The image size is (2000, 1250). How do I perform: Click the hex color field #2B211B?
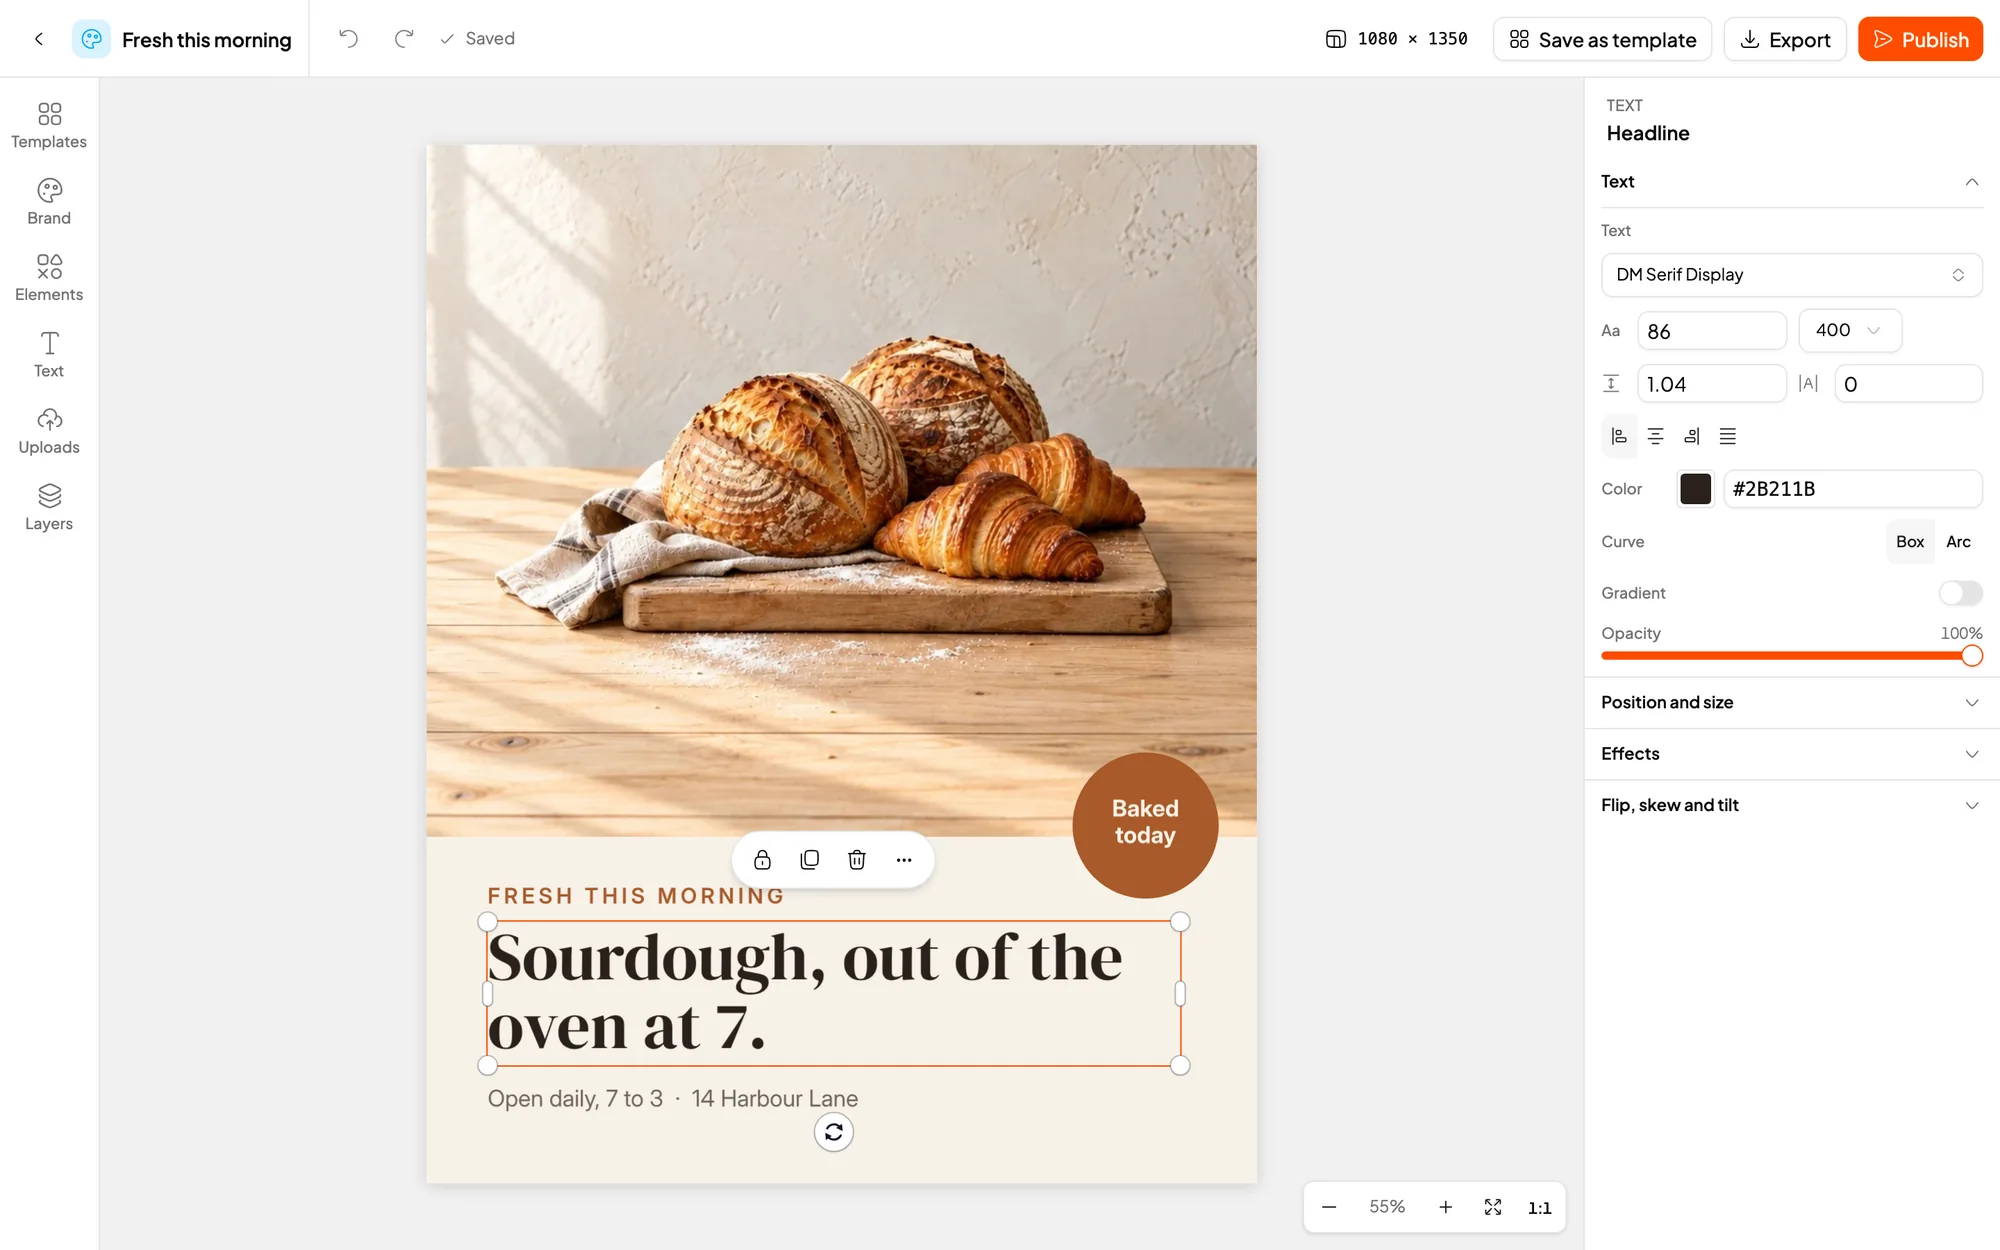[1852, 489]
